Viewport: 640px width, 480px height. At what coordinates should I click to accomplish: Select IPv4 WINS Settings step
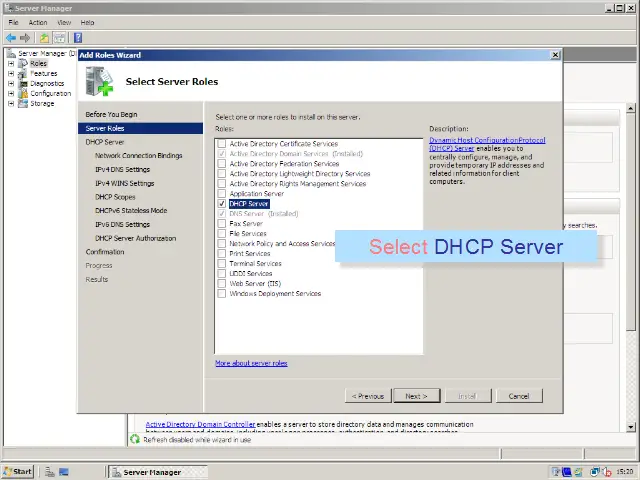(x=125, y=183)
